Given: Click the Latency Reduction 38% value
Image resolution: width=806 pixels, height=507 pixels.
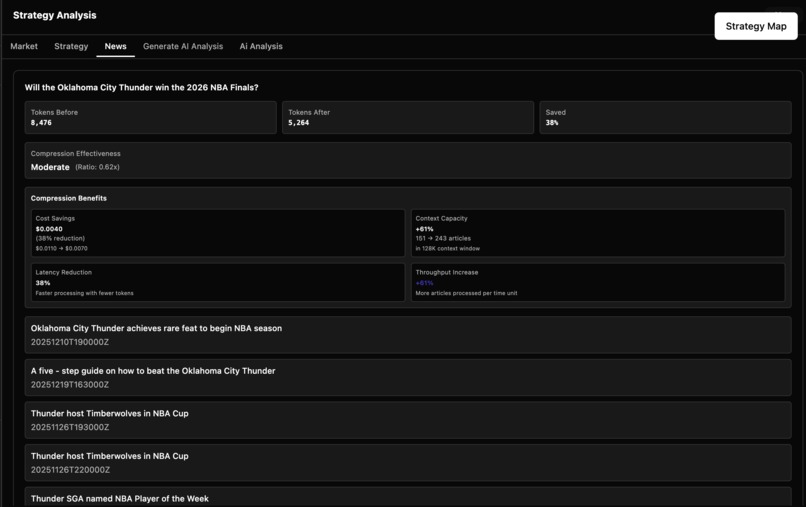Looking at the screenshot, I should [x=43, y=283].
